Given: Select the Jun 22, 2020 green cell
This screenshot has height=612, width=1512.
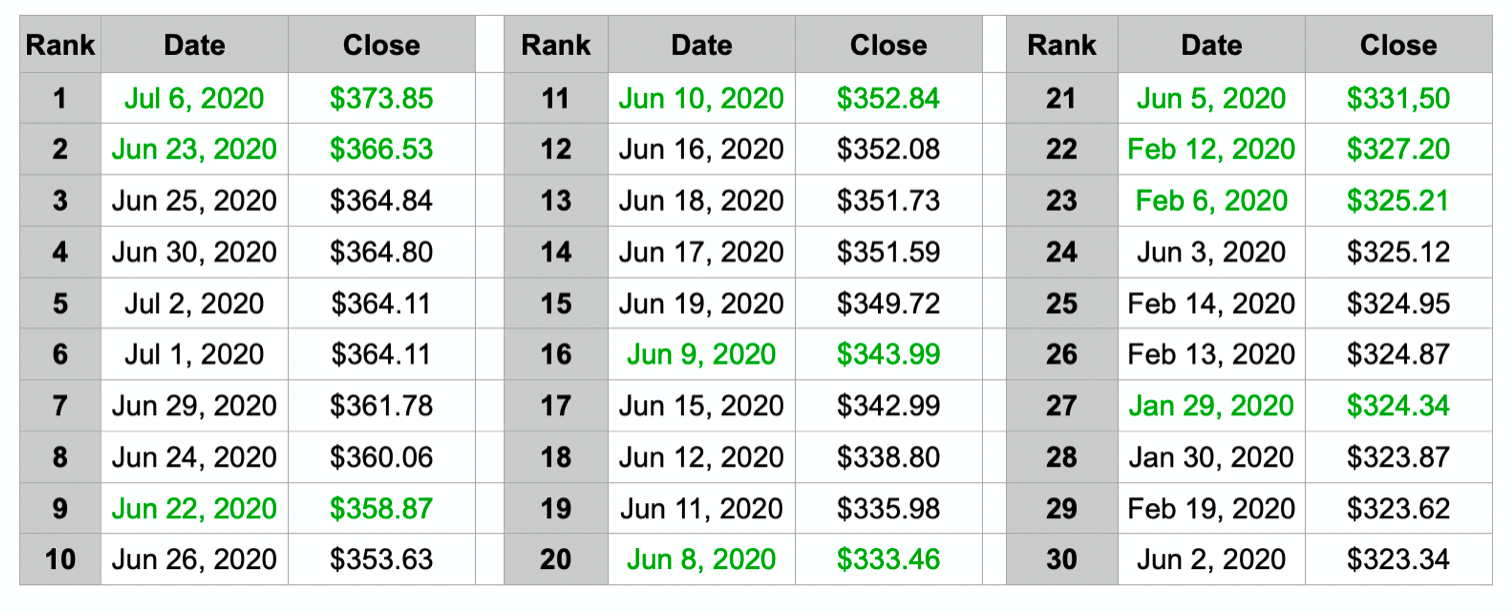Looking at the screenshot, I should pyautogui.click(x=195, y=507).
